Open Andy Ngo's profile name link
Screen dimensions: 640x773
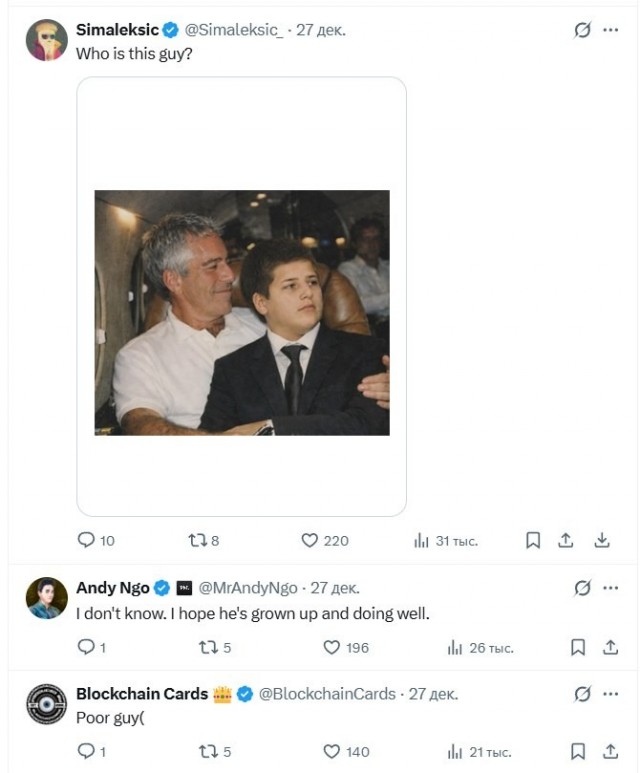tap(113, 588)
